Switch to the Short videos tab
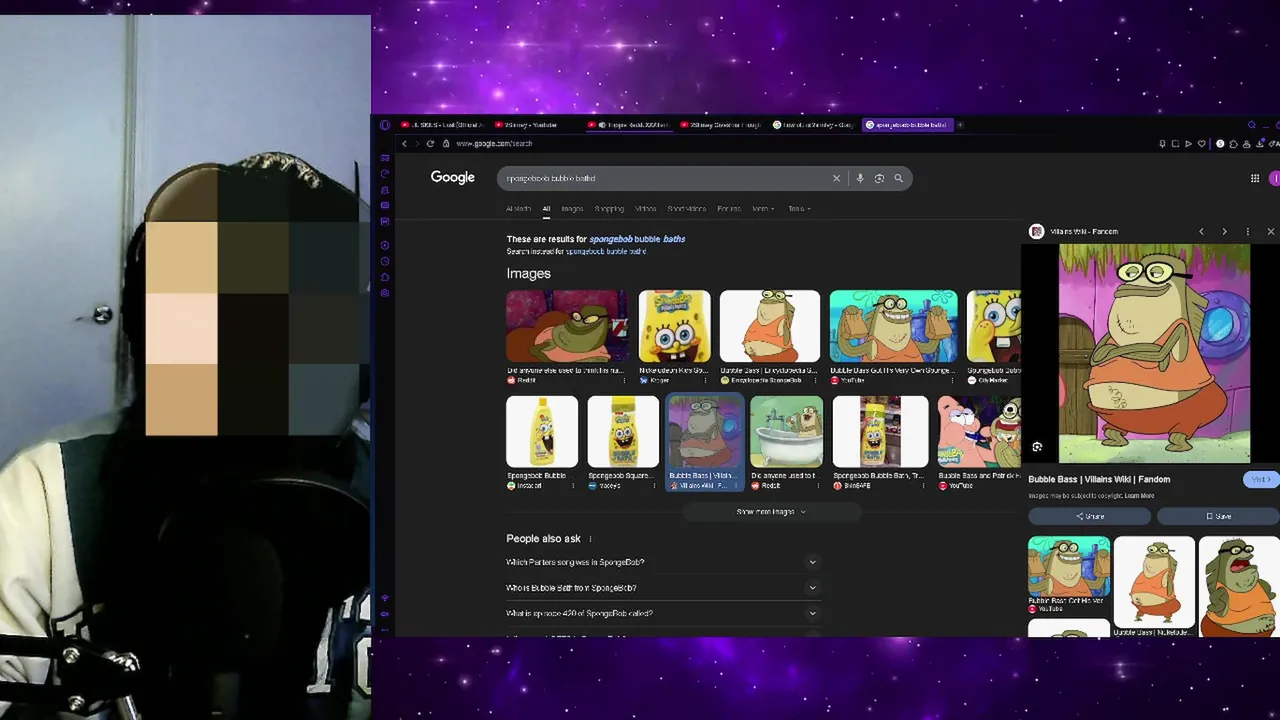The image size is (1280, 720). tap(687, 209)
